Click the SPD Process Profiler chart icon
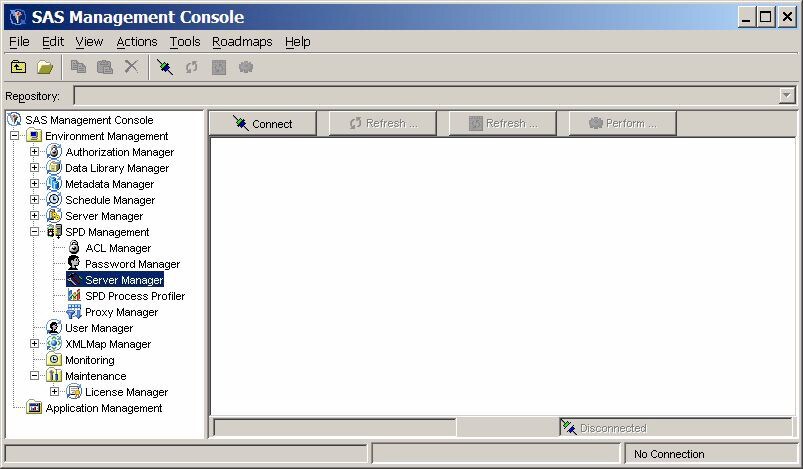 (74, 295)
